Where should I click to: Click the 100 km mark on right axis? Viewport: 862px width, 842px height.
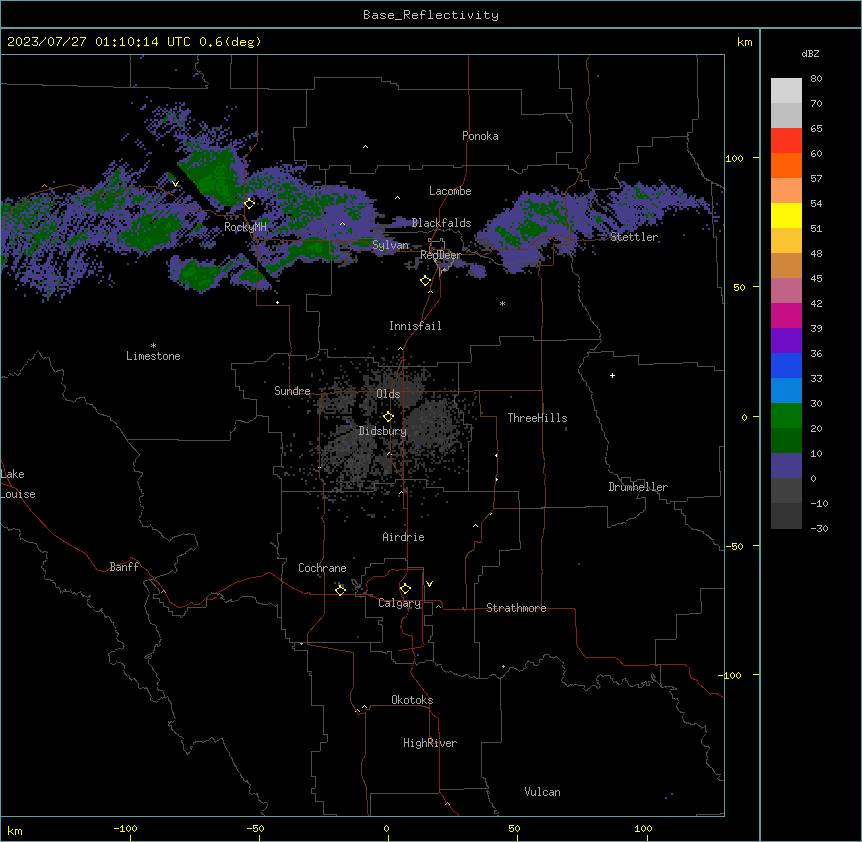pyautogui.click(x=734, y=158)
